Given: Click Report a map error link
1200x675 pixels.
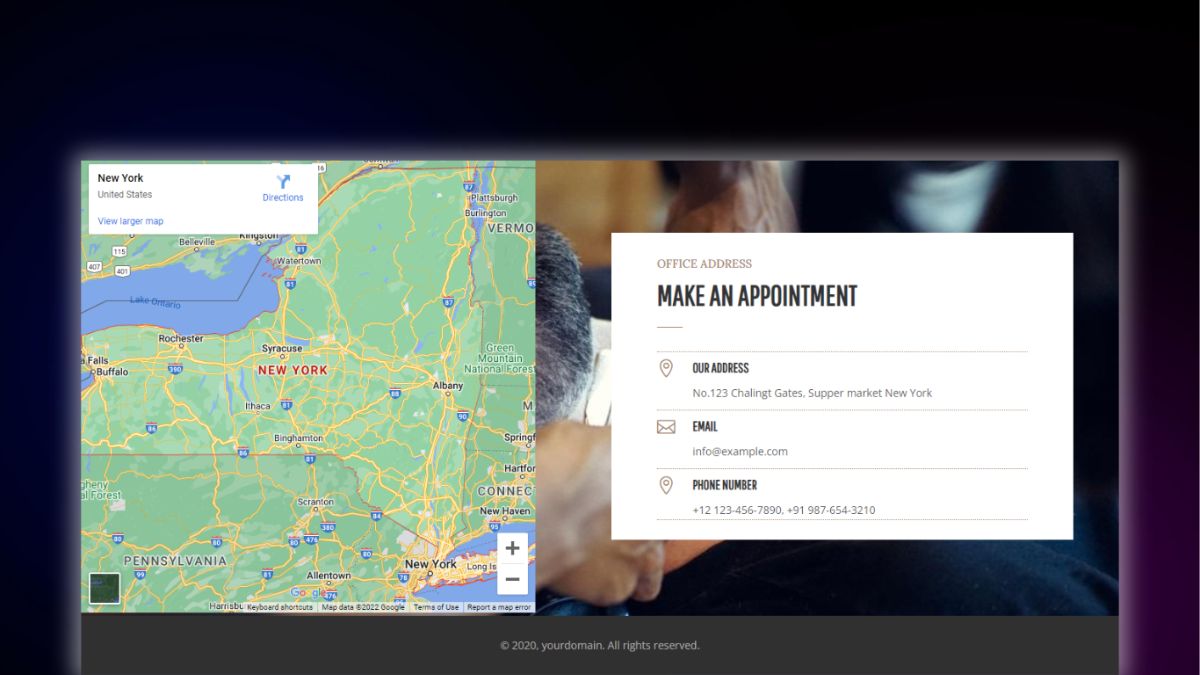Looking at the screenshot, I should point(499,607).
